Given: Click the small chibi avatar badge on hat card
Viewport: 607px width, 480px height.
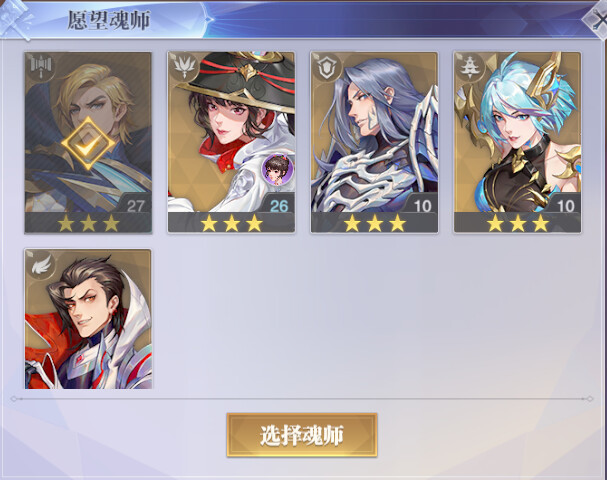Looking at the screenshot, I should (x=277, y=169).
